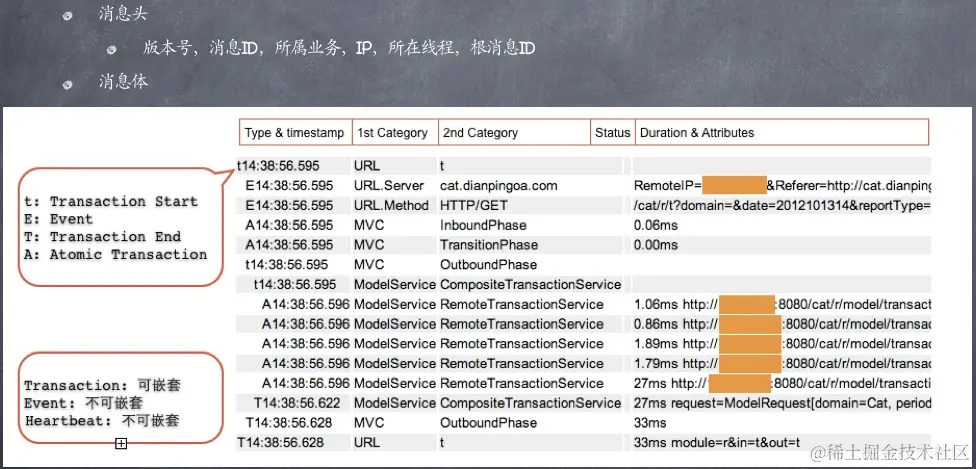
Task: Click '27ms request=ModelRequest' attribute text
Action: 782,404
